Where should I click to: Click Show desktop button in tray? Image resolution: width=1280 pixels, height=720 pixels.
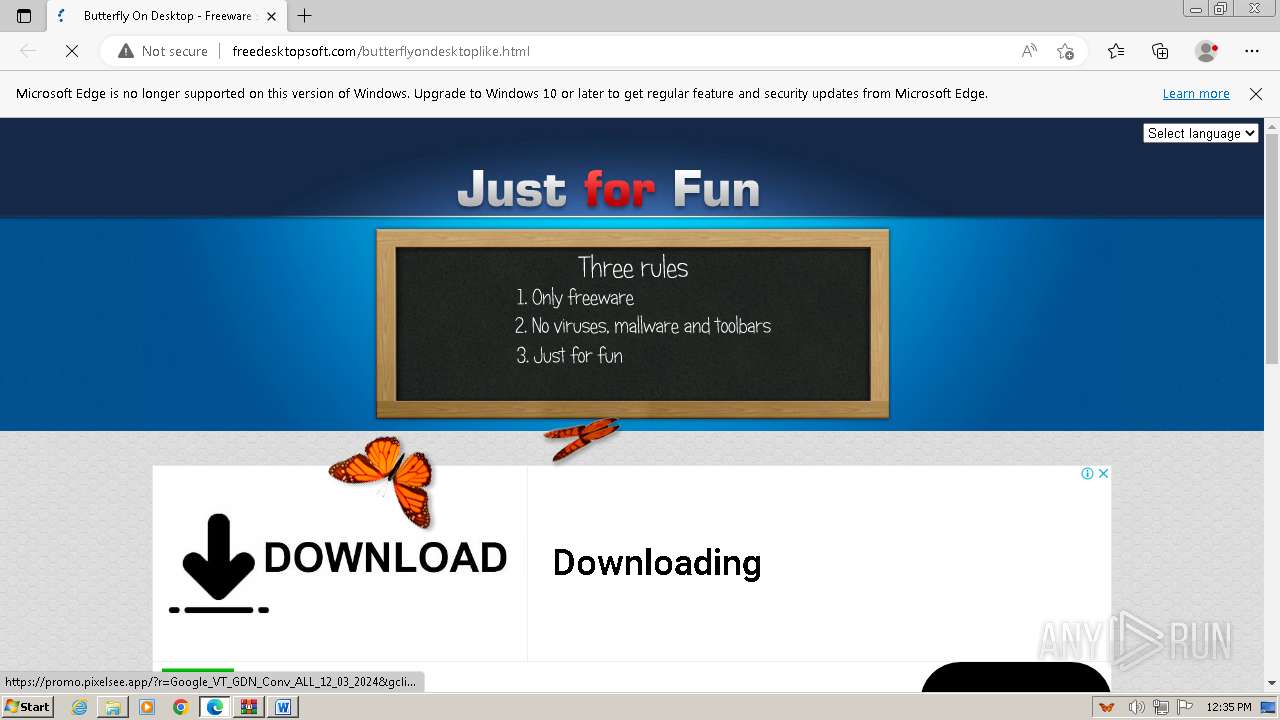tap(1269, 707)
